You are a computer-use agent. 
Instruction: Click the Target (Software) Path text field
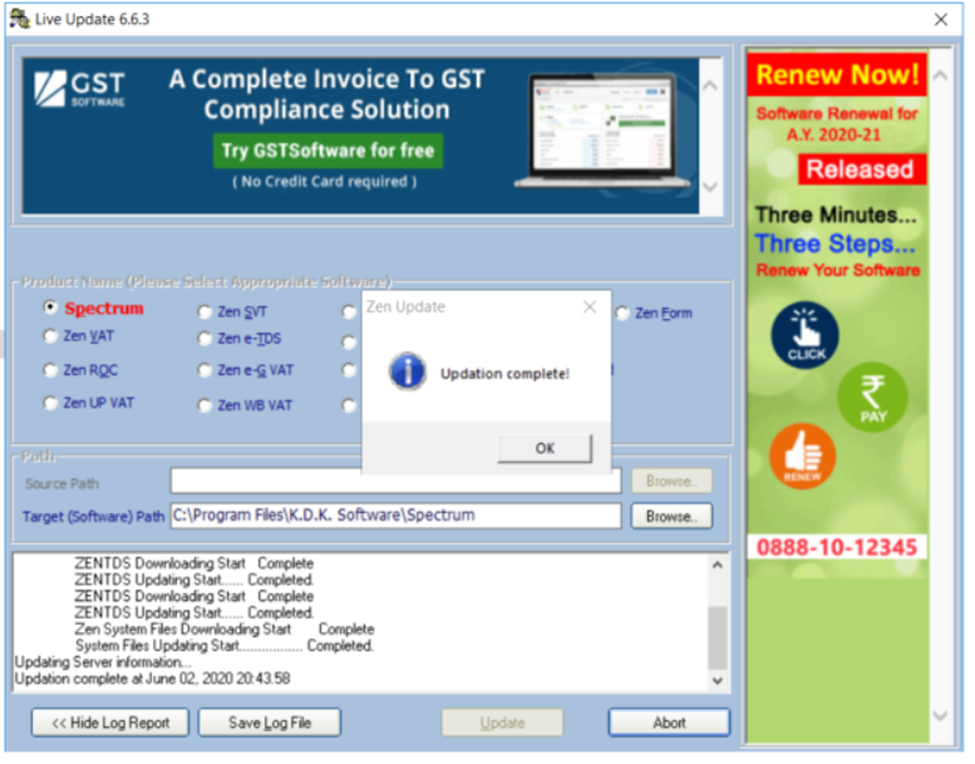[x=396, y=516]
